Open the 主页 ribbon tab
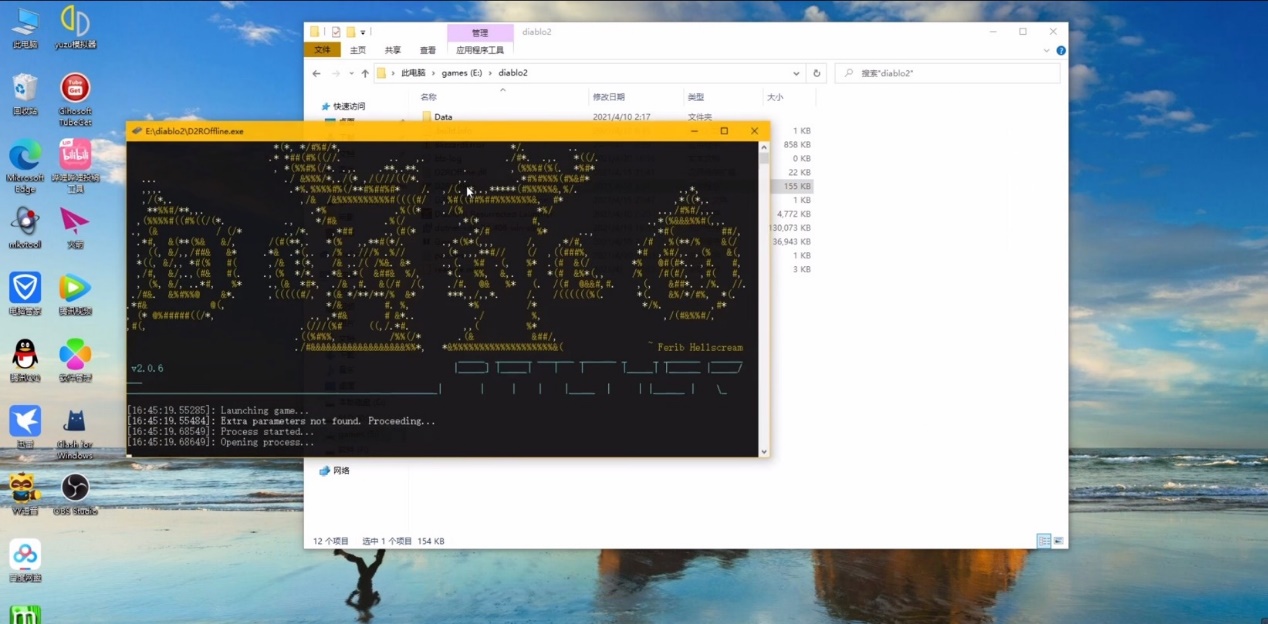The height and width of the screenshot is (624, 1268). tap(358, 50)
